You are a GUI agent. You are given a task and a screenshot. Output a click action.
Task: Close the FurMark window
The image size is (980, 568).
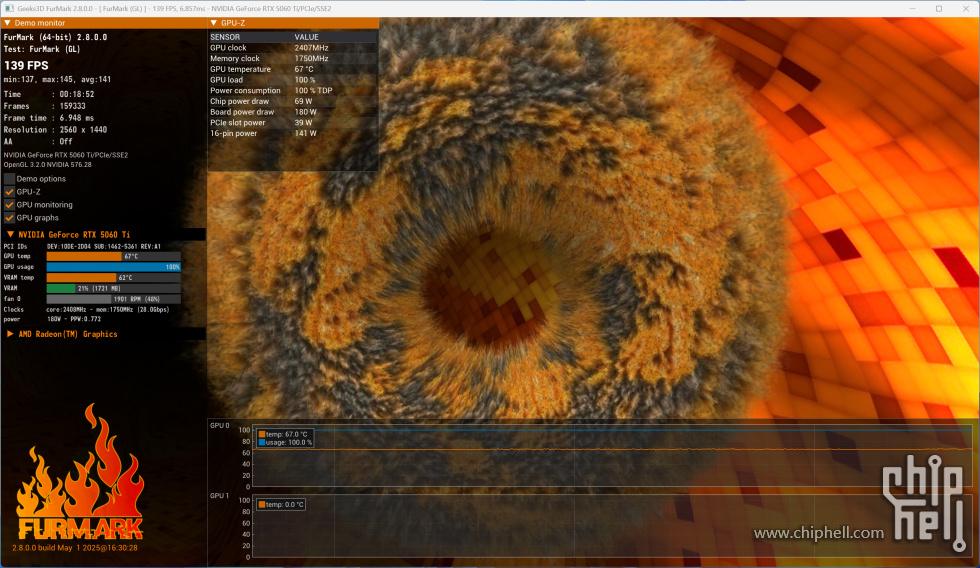point(966,9)
